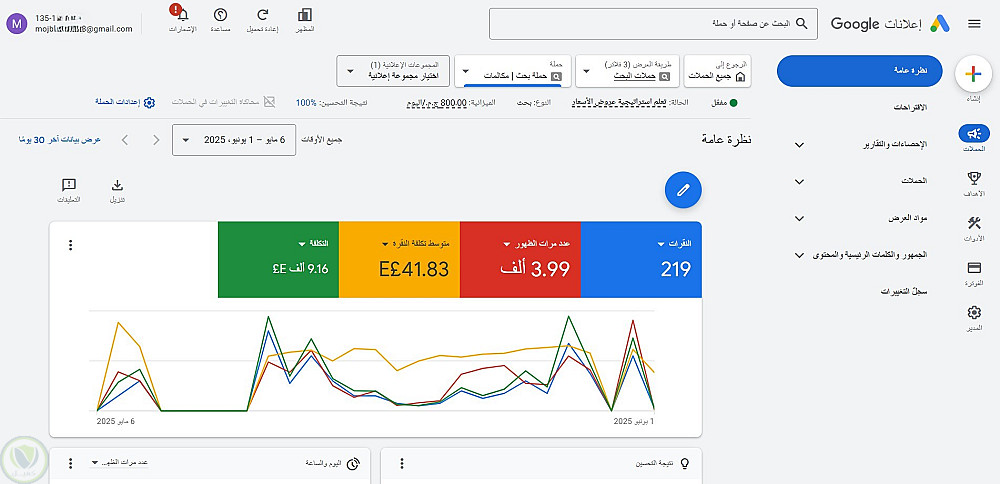1000x484 pixels.
Task: Click the campaign settings gear icon
Action: (x=149, y=103)
